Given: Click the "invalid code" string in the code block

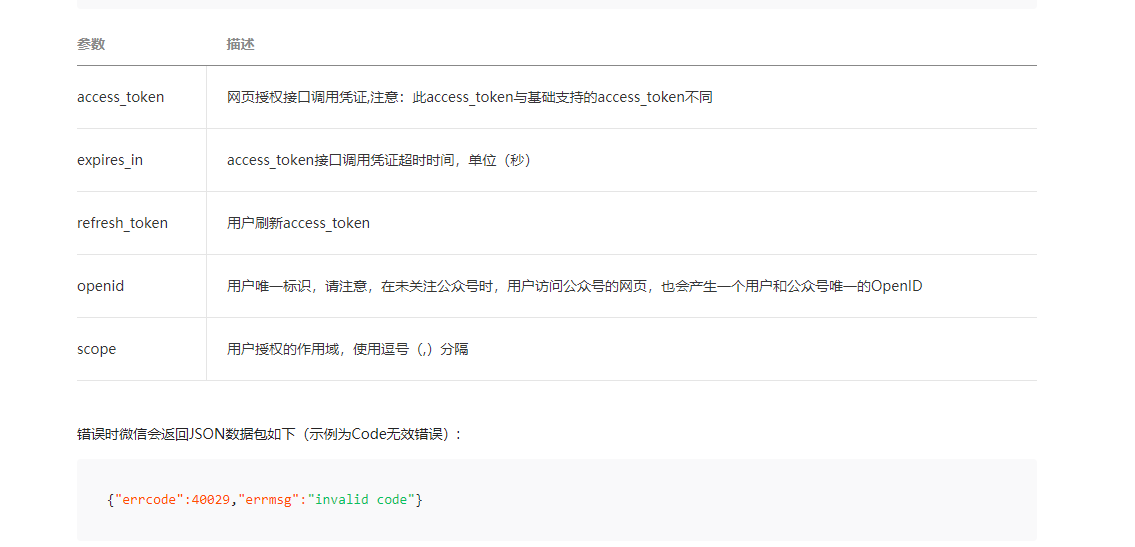Looking at the screenshot, I should click(x=360, y=499).
